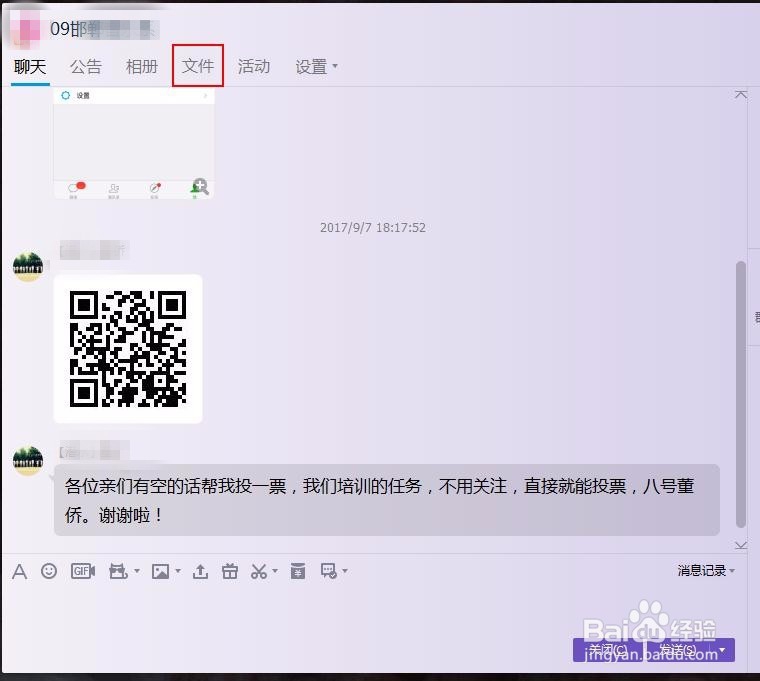Open the 消息记录 message history

[x=701, y=570]
